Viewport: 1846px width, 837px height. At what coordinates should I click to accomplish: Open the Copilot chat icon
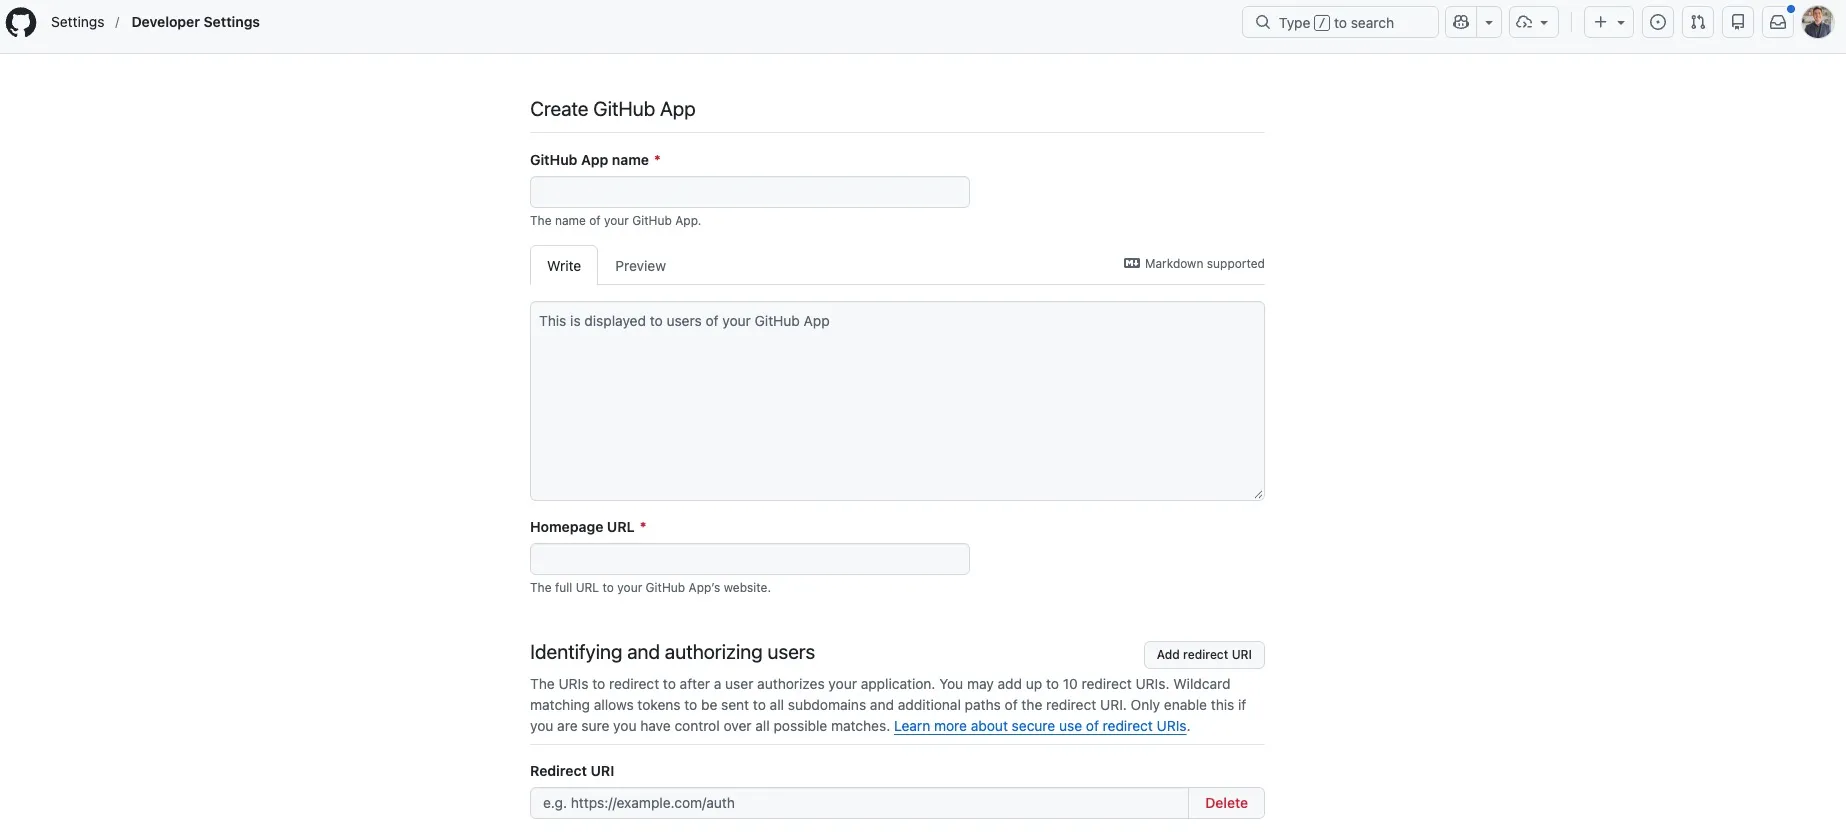click(x=1461, y=22)
